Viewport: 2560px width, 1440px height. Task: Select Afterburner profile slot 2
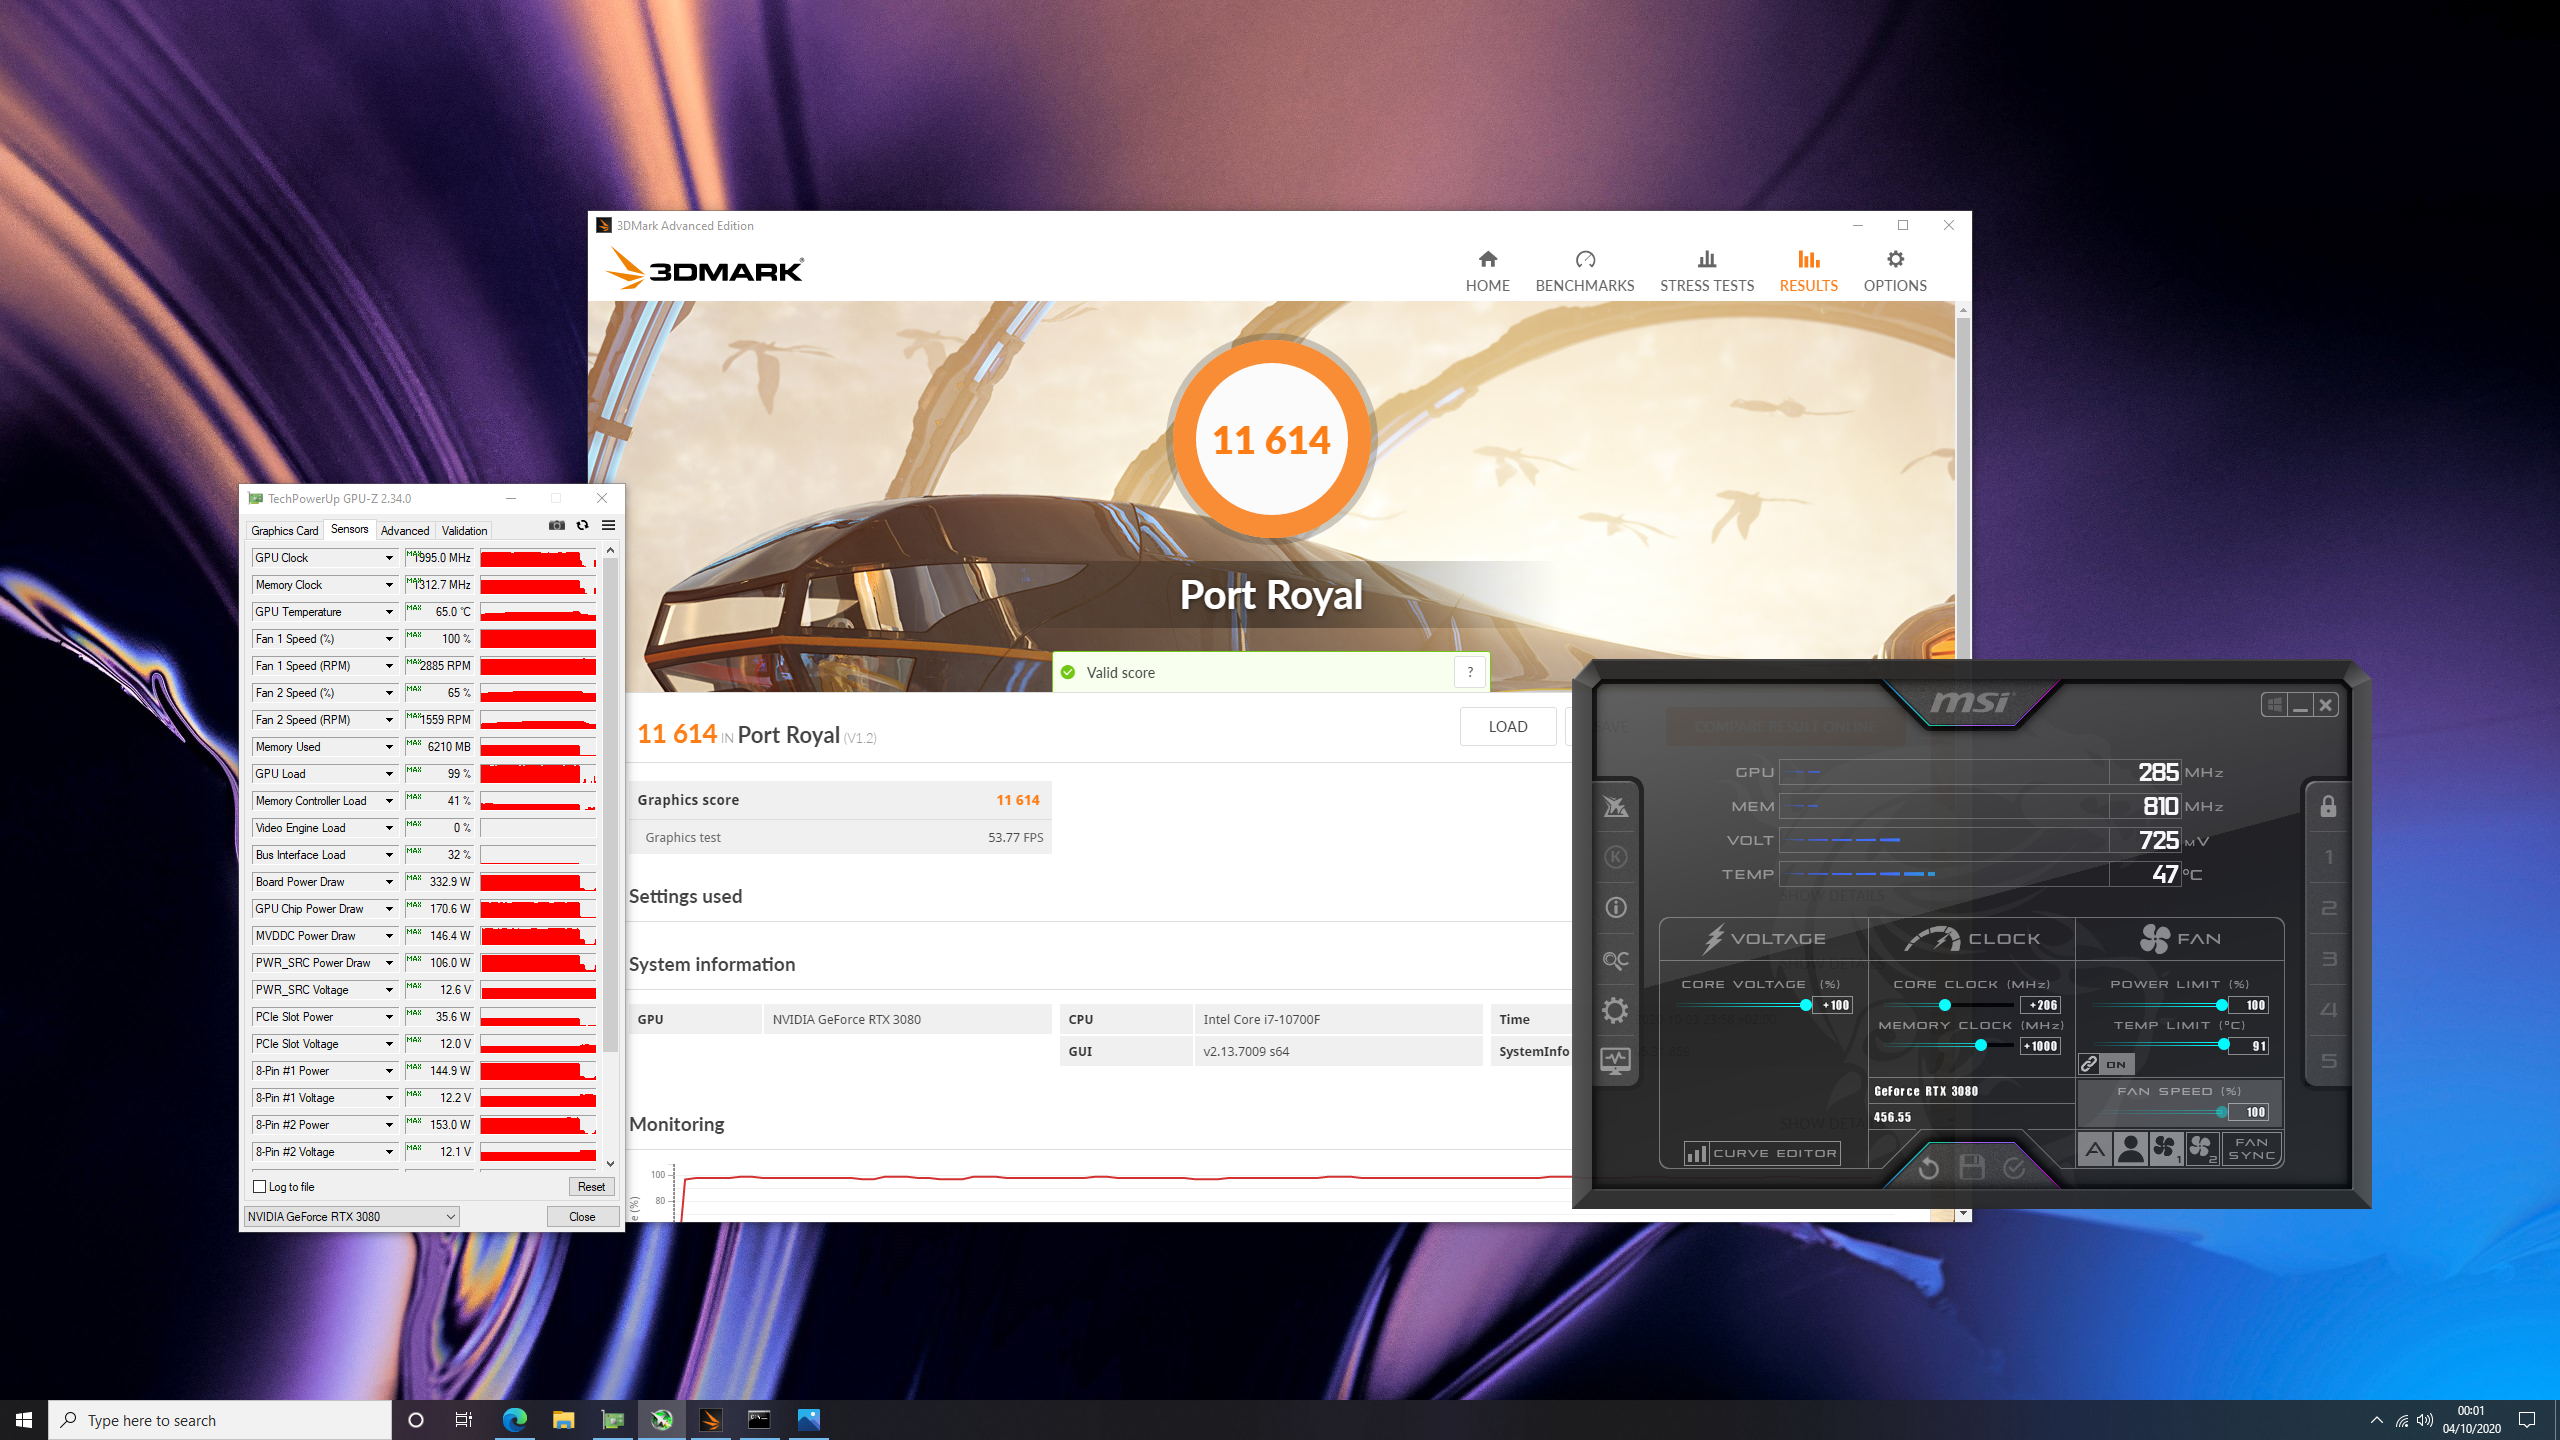[x=2328, y=908]
